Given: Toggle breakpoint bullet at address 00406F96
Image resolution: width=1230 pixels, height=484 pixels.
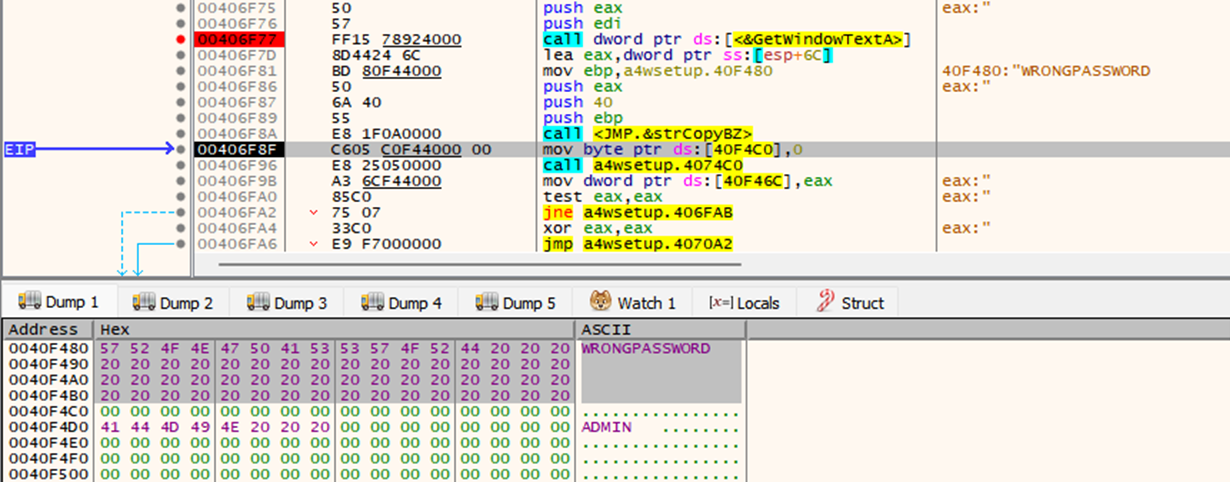Looking at the screenshot, I should [x=181, y=165].
